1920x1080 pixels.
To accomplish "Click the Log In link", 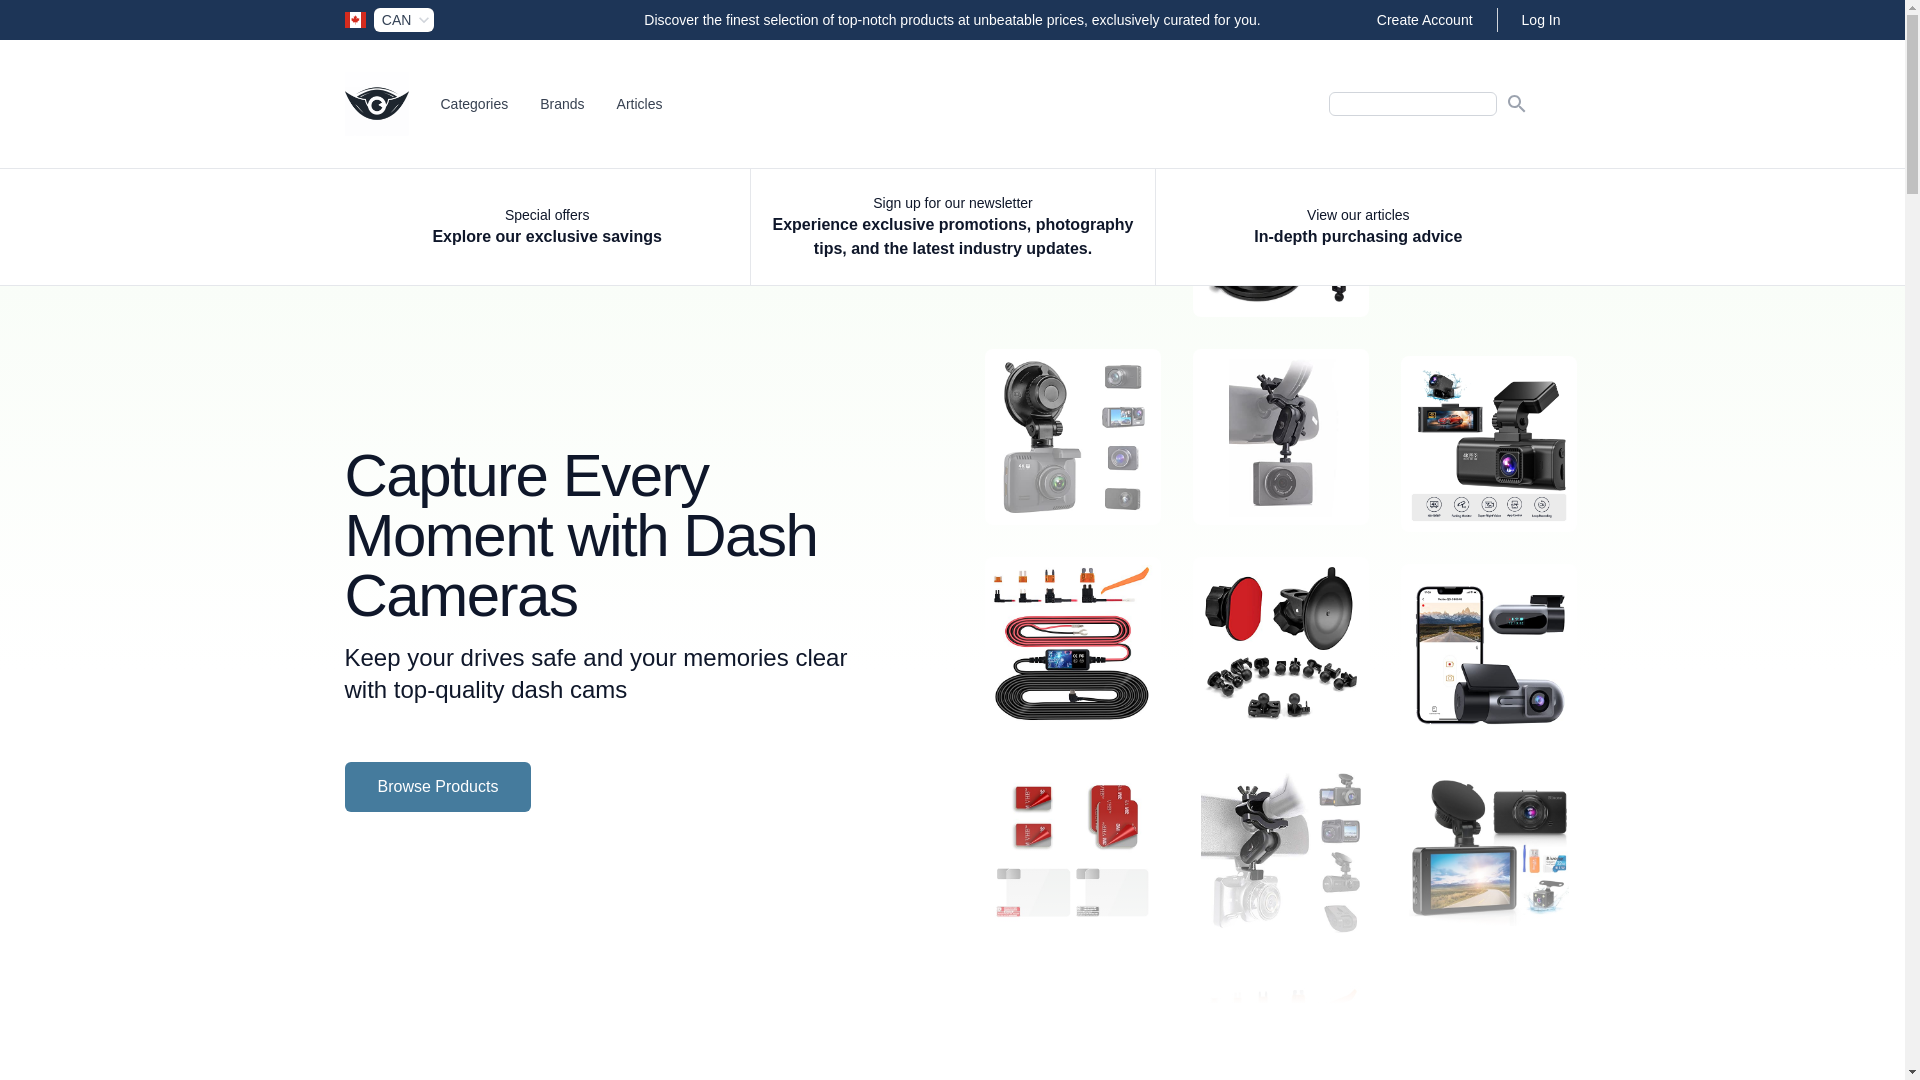I will tap(1540, 20).
